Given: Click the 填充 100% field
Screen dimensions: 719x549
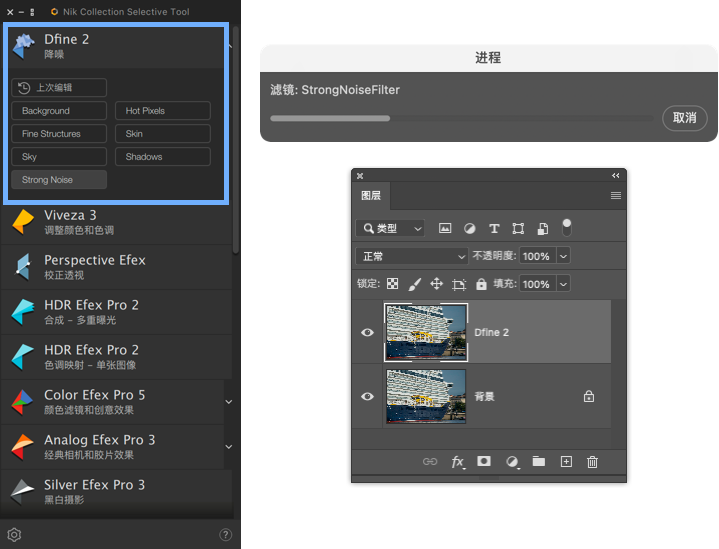Looking at the screenshot, I should (537, 284).
